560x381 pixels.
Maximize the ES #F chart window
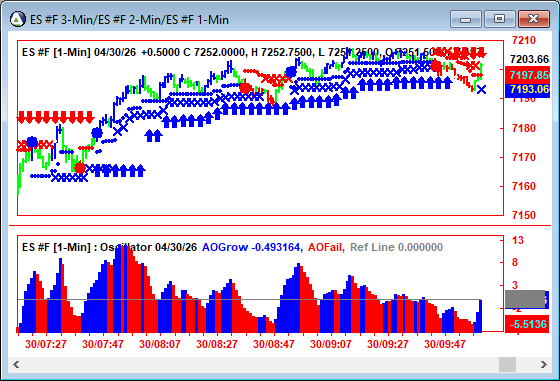(499, 19)
